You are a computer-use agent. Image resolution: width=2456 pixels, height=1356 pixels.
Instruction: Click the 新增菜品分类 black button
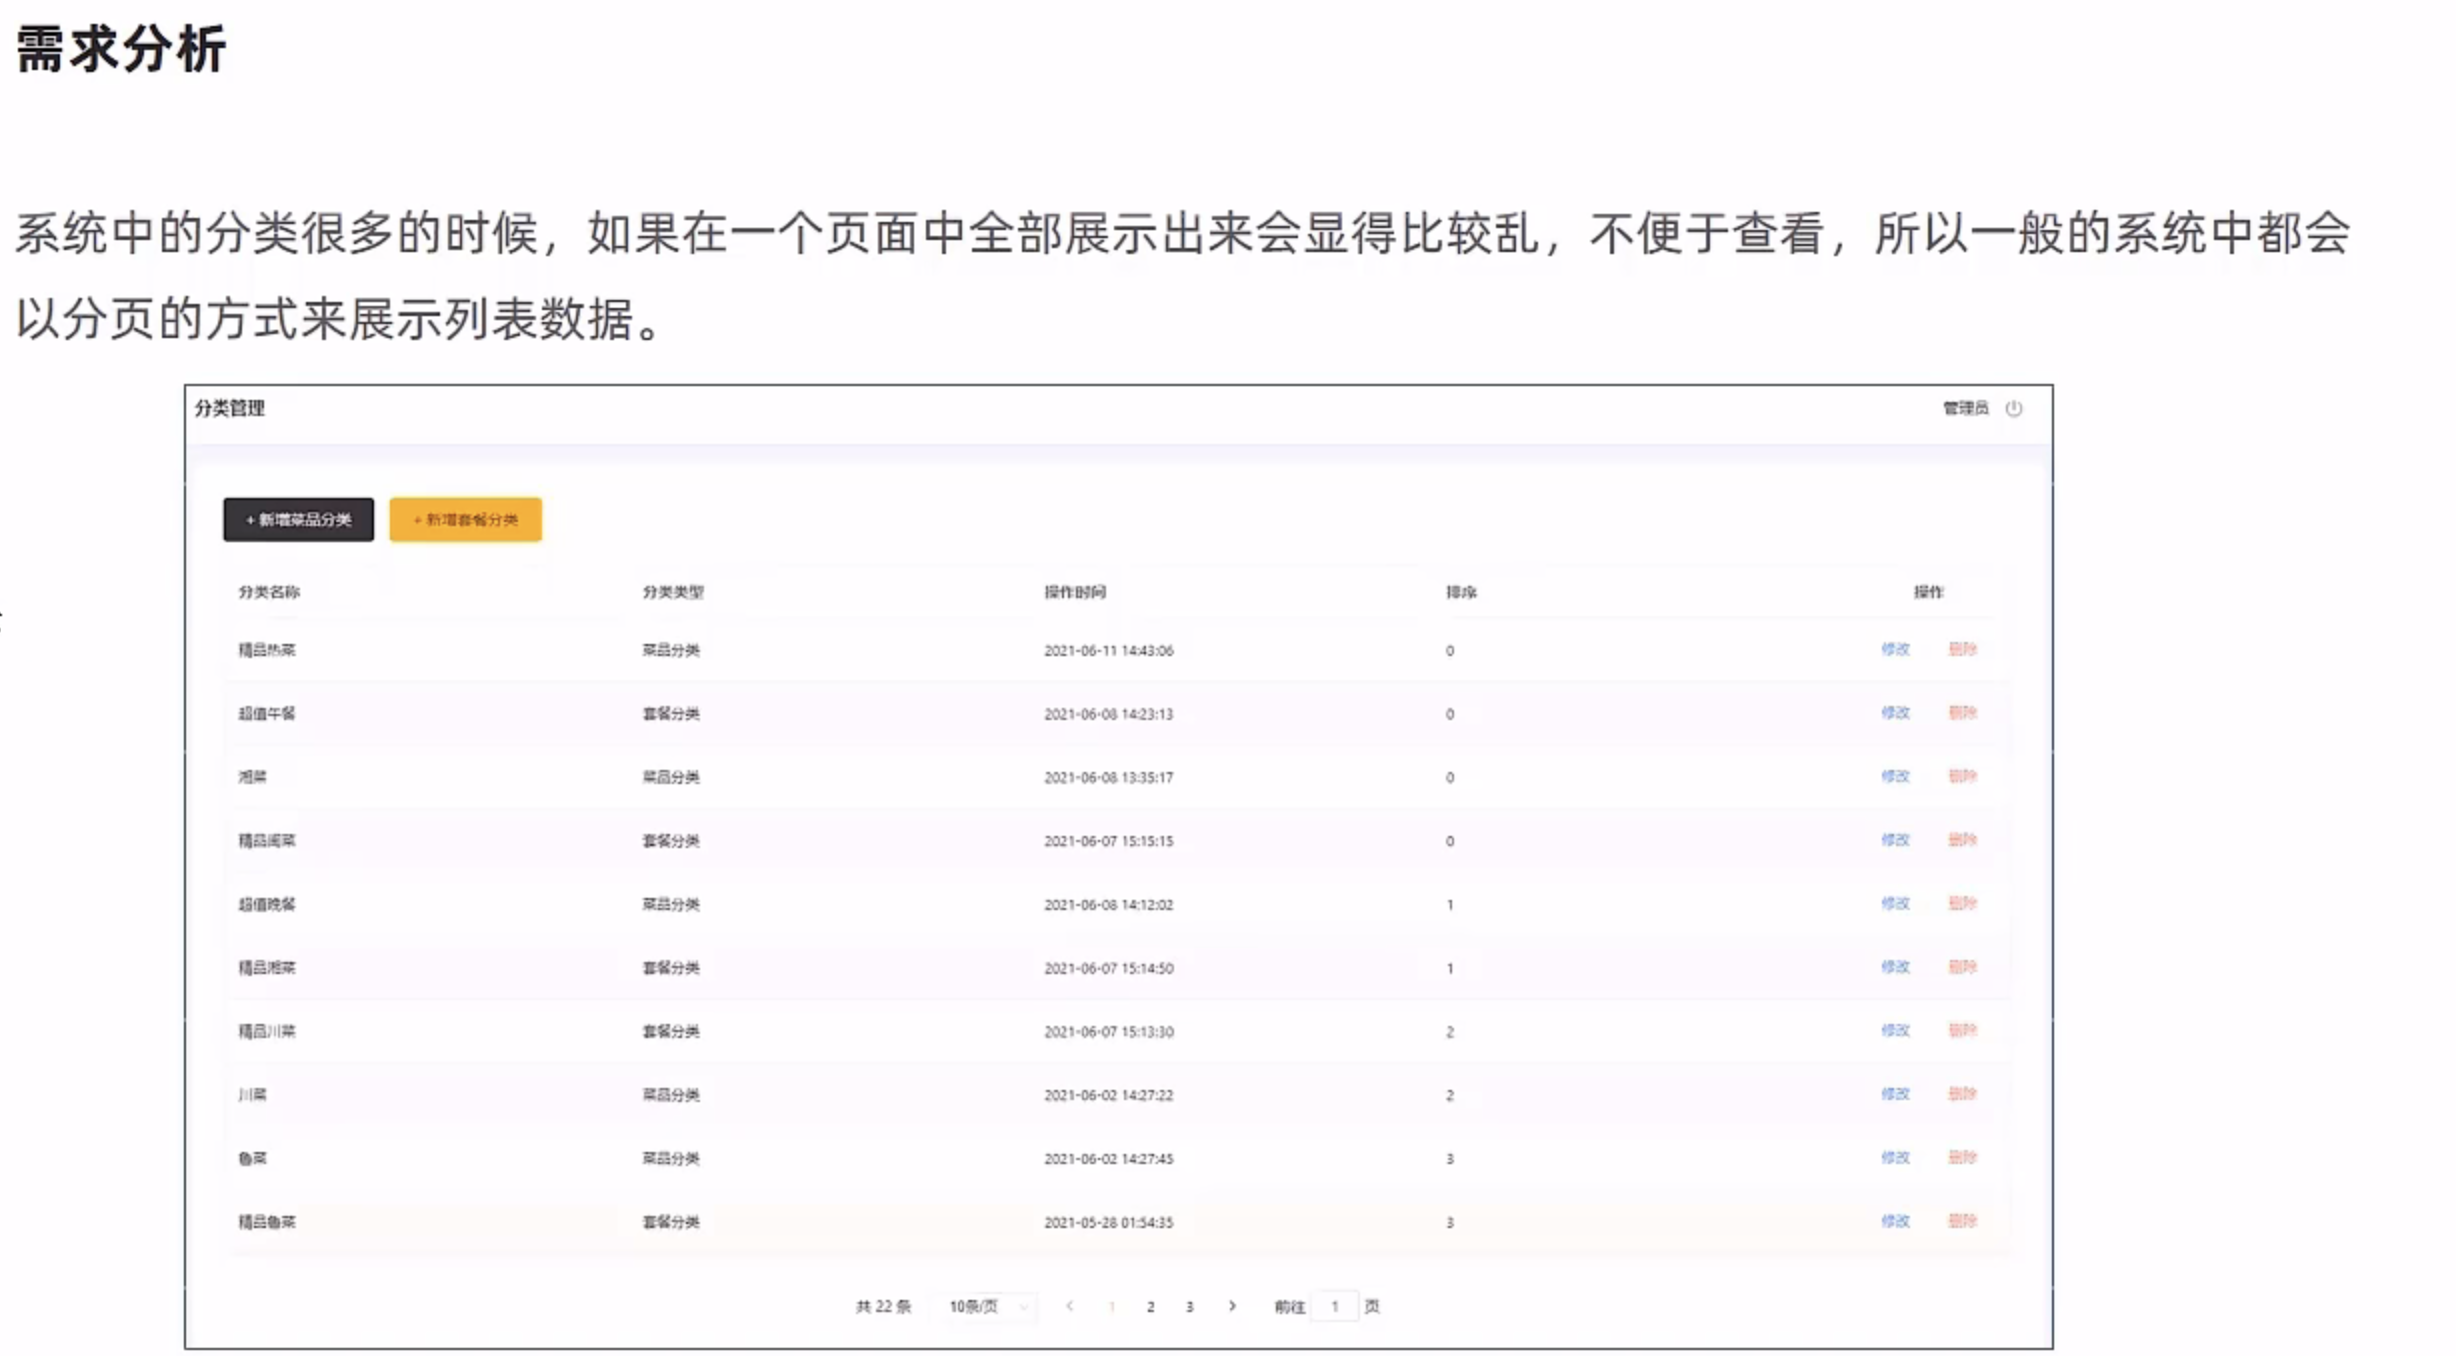(298, 520)
